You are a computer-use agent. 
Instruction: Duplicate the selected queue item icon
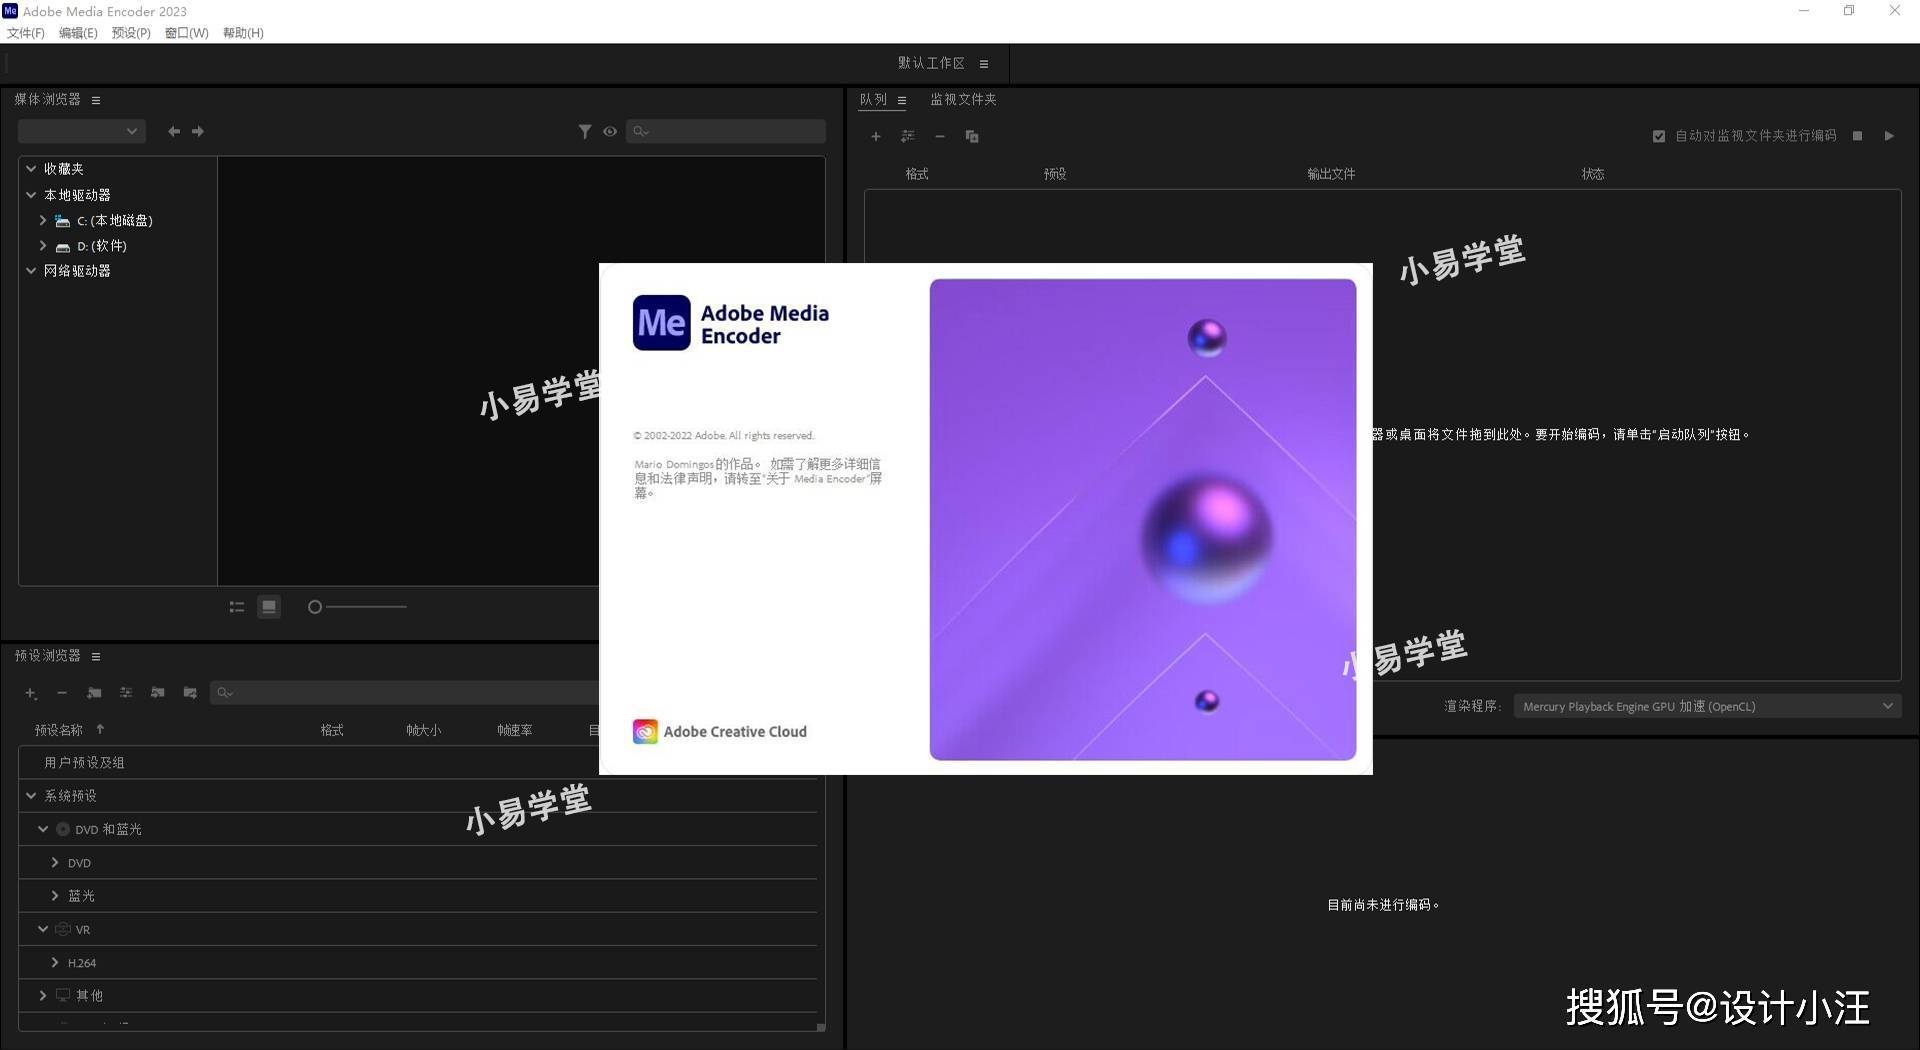pos(972,136)
